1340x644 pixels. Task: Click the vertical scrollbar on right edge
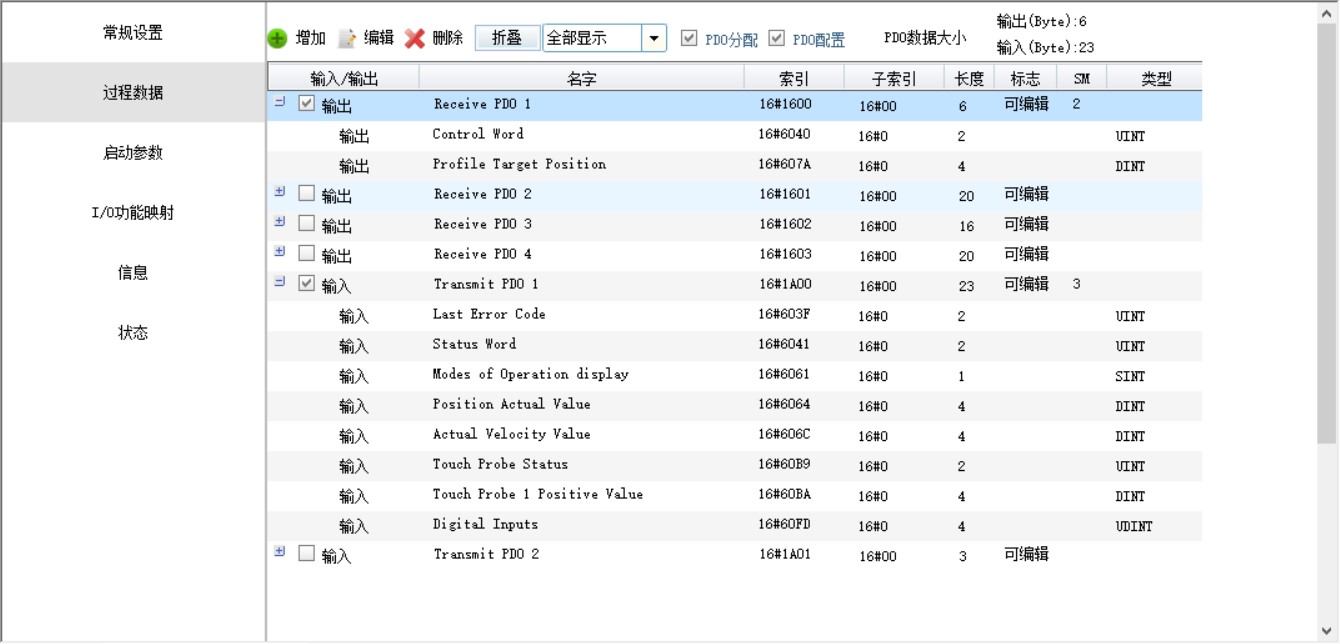point(1326,230)
